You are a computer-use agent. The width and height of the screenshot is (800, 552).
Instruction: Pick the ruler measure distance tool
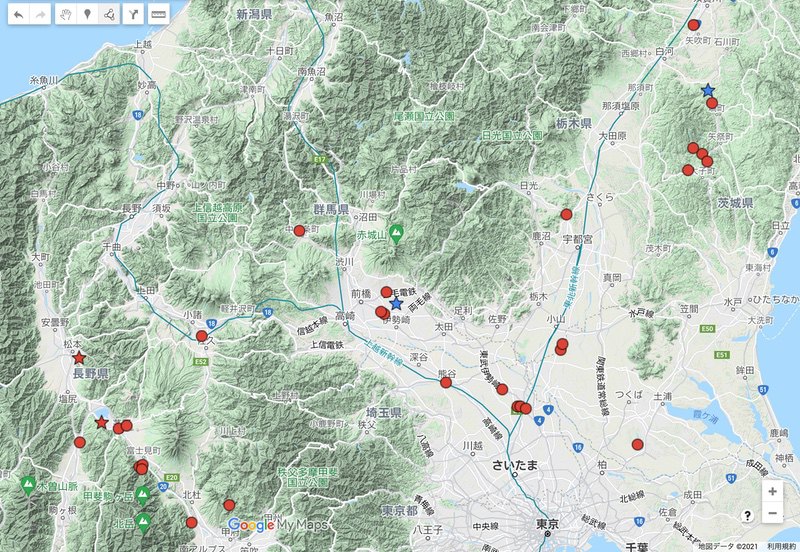(158, 16)
